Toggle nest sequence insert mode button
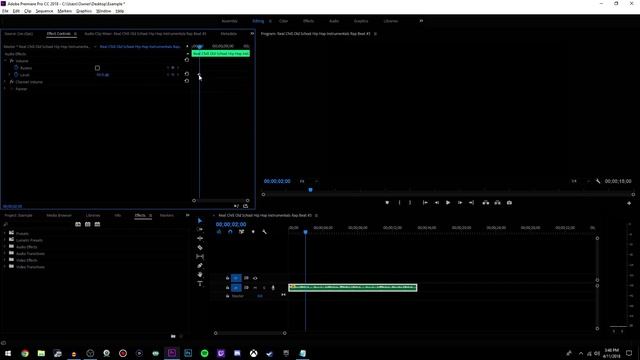640x360 pixels. click(219, 232)
